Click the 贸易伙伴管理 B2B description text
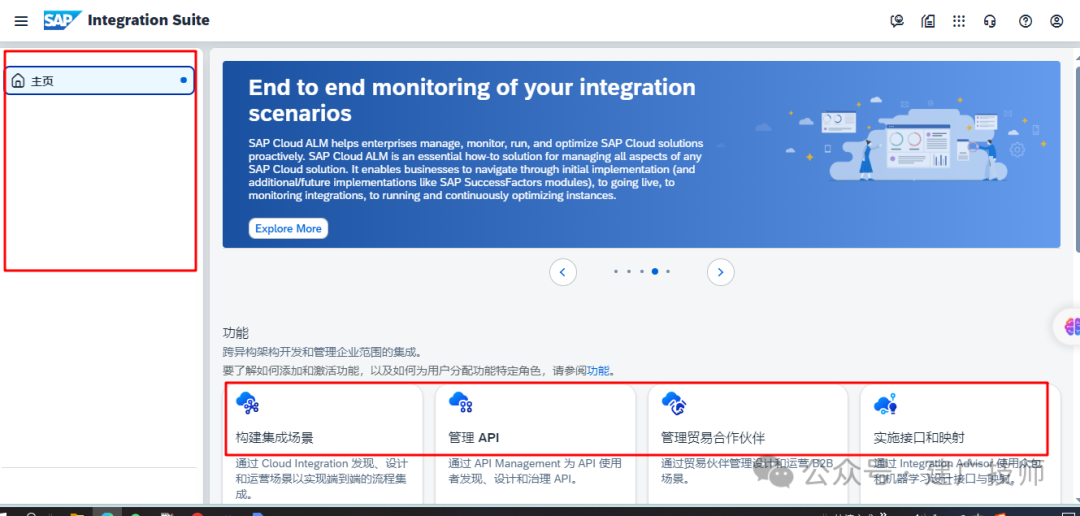 pyautogui.click(x=747, y=471)
